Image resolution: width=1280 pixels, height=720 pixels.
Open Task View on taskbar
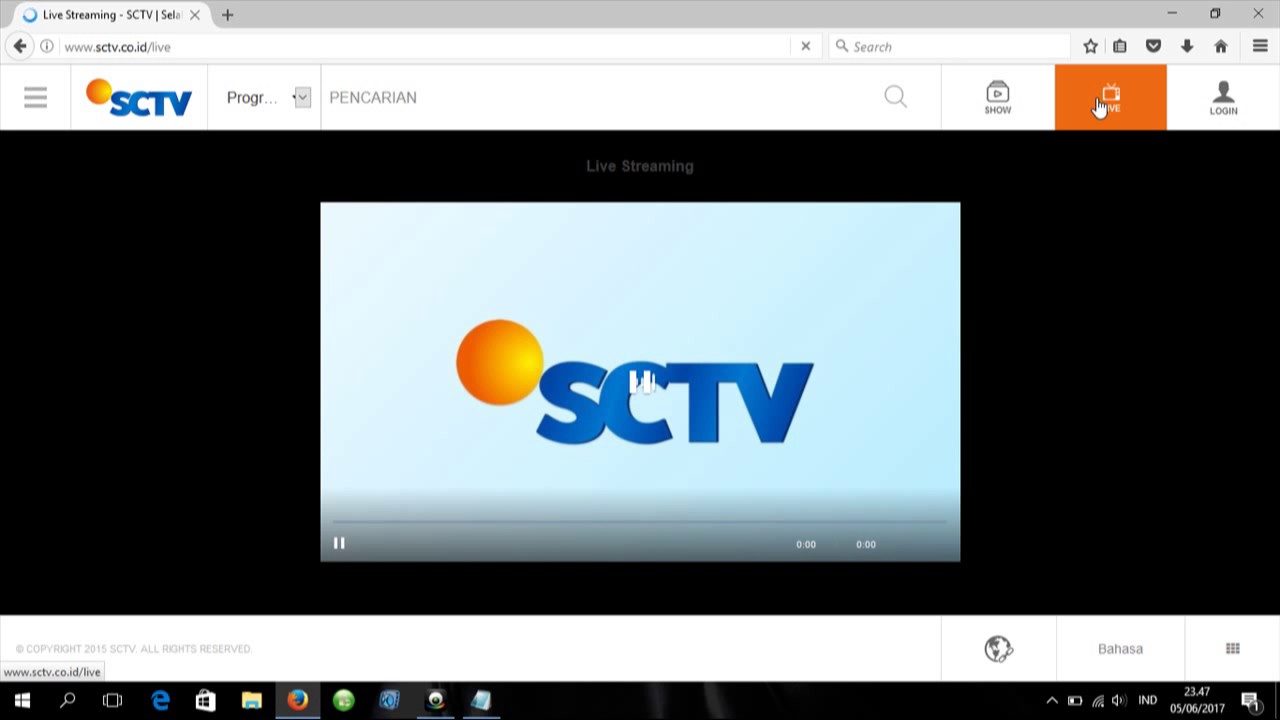[x=112, y=701]
